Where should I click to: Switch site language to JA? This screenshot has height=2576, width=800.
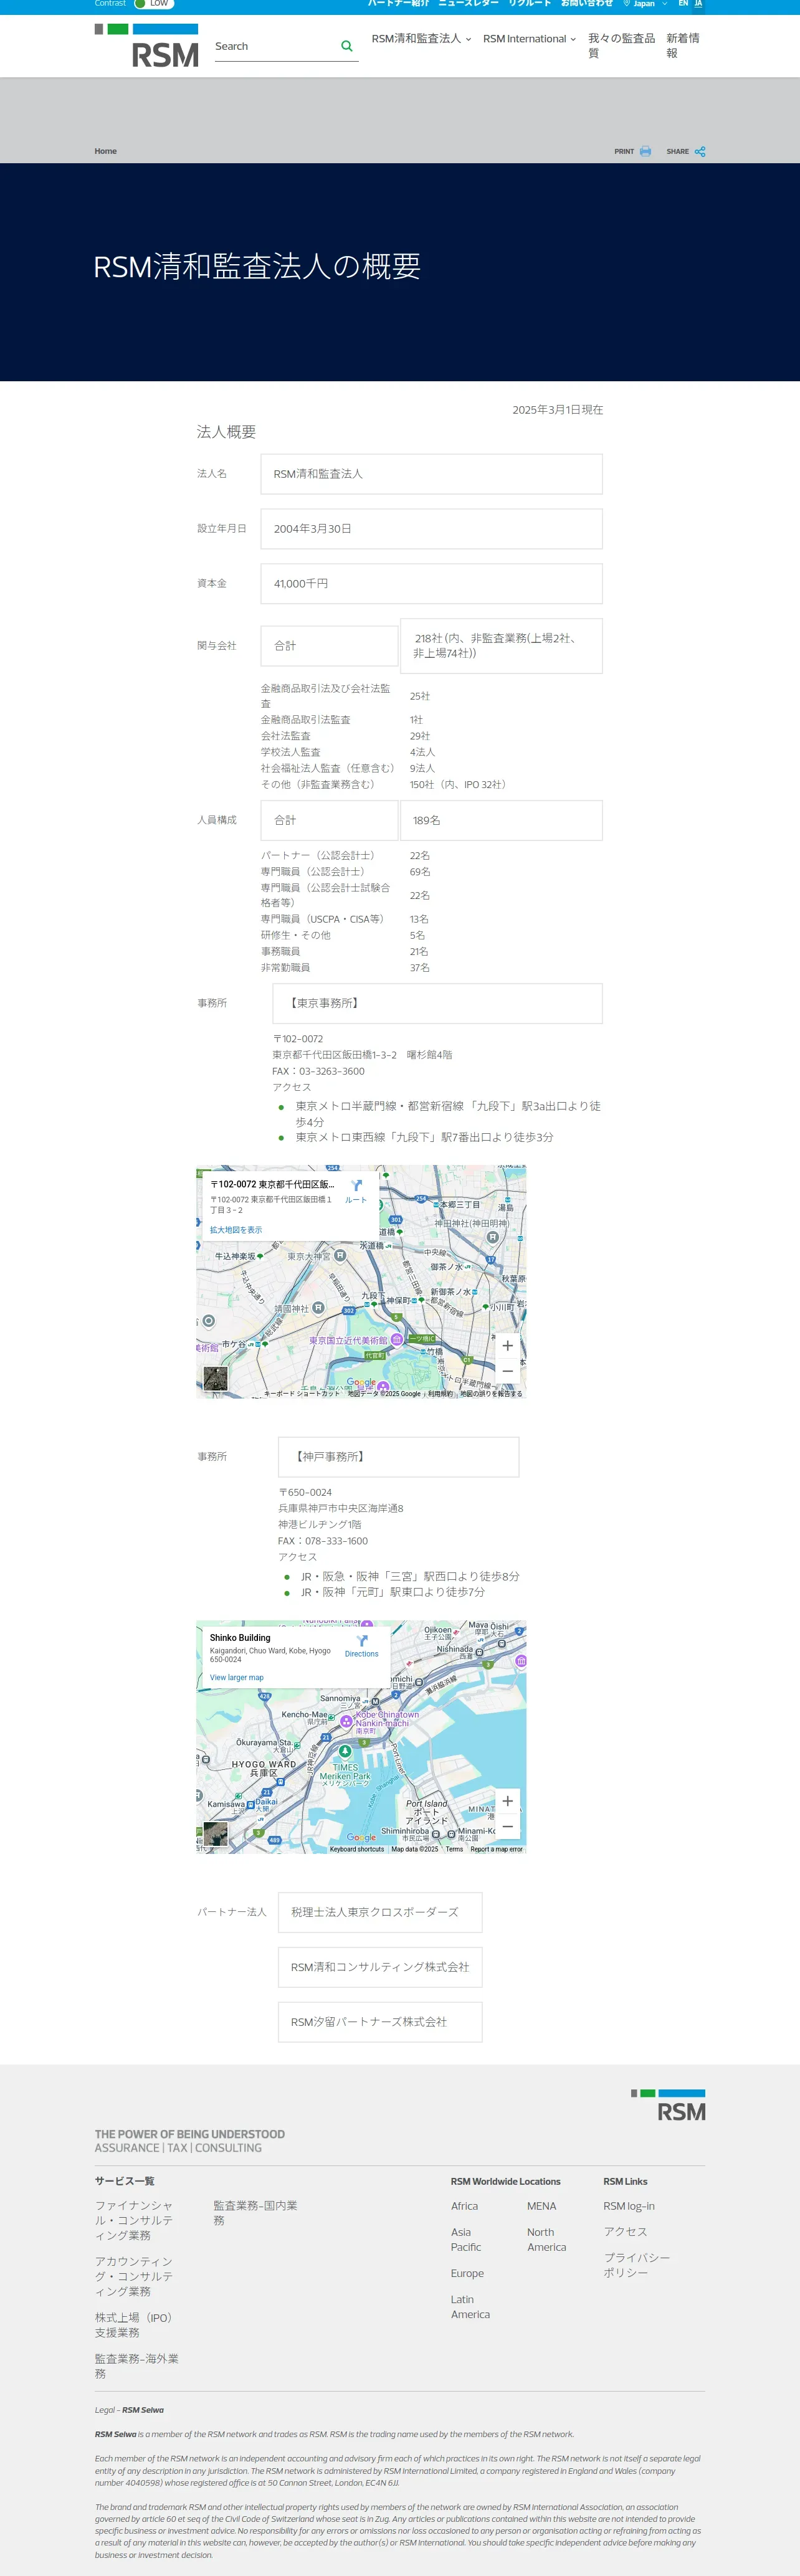698,4
